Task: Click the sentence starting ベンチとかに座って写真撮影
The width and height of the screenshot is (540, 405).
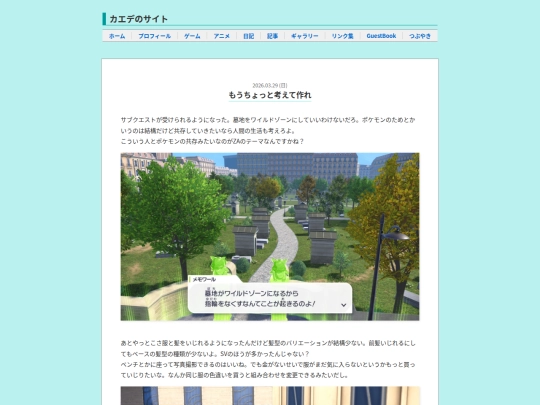Action: [268, 370]
